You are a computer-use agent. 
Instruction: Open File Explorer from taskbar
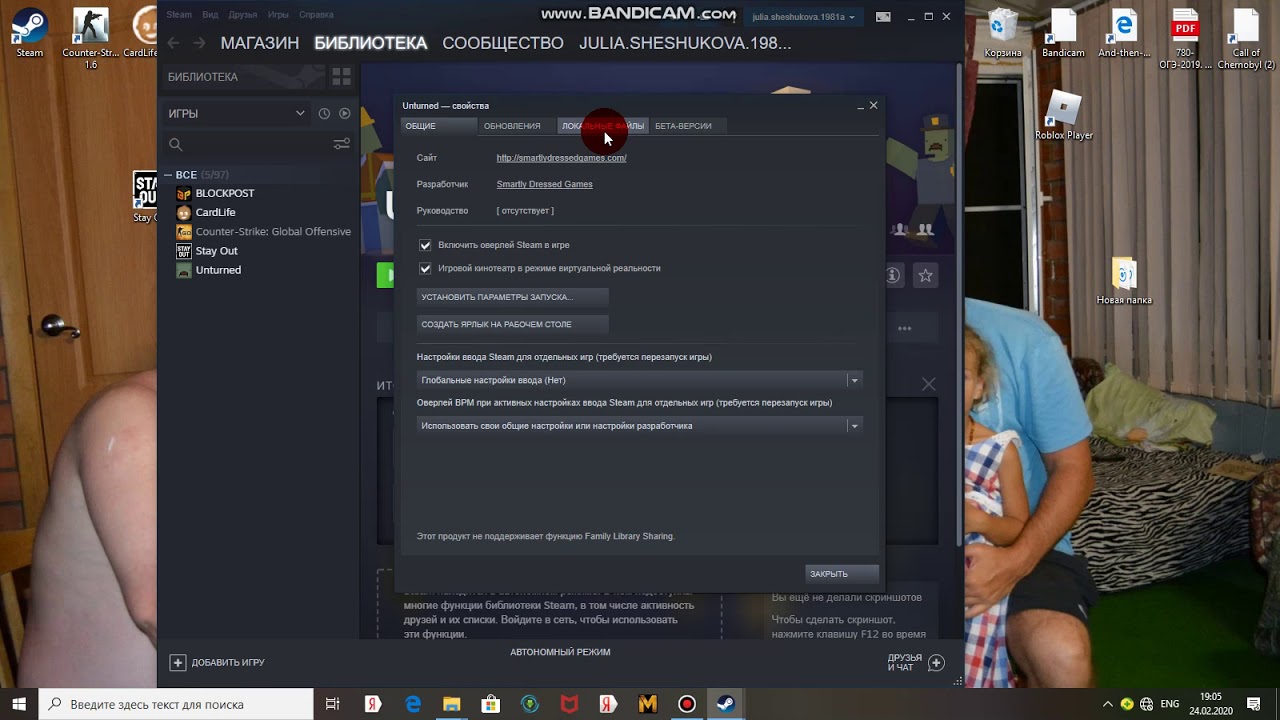click(452, 704)
